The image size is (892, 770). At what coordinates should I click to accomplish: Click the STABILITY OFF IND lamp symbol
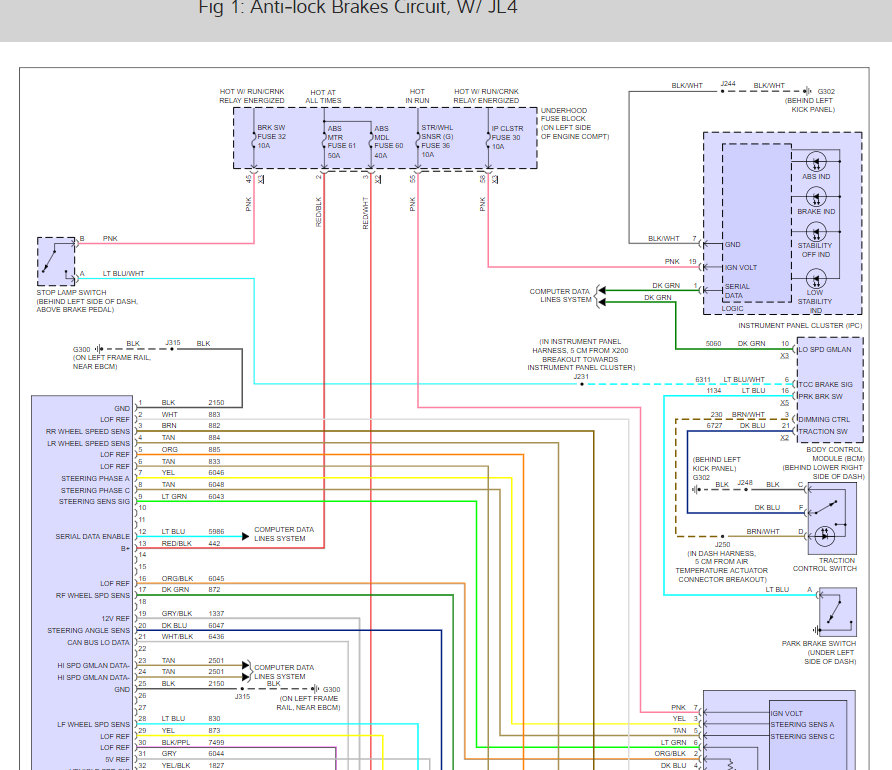pos(816,232)
